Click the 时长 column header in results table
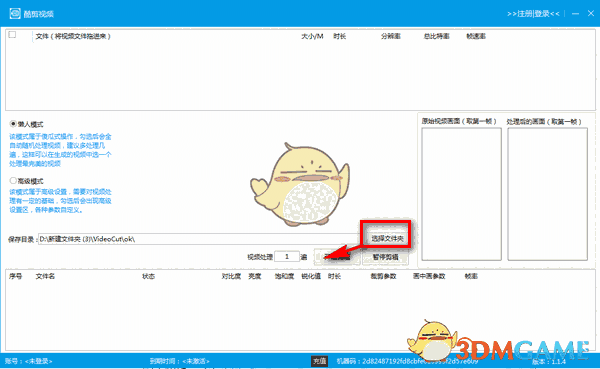Screen dimensions: 600x369 pyautogui.click(x=334, y=276)
